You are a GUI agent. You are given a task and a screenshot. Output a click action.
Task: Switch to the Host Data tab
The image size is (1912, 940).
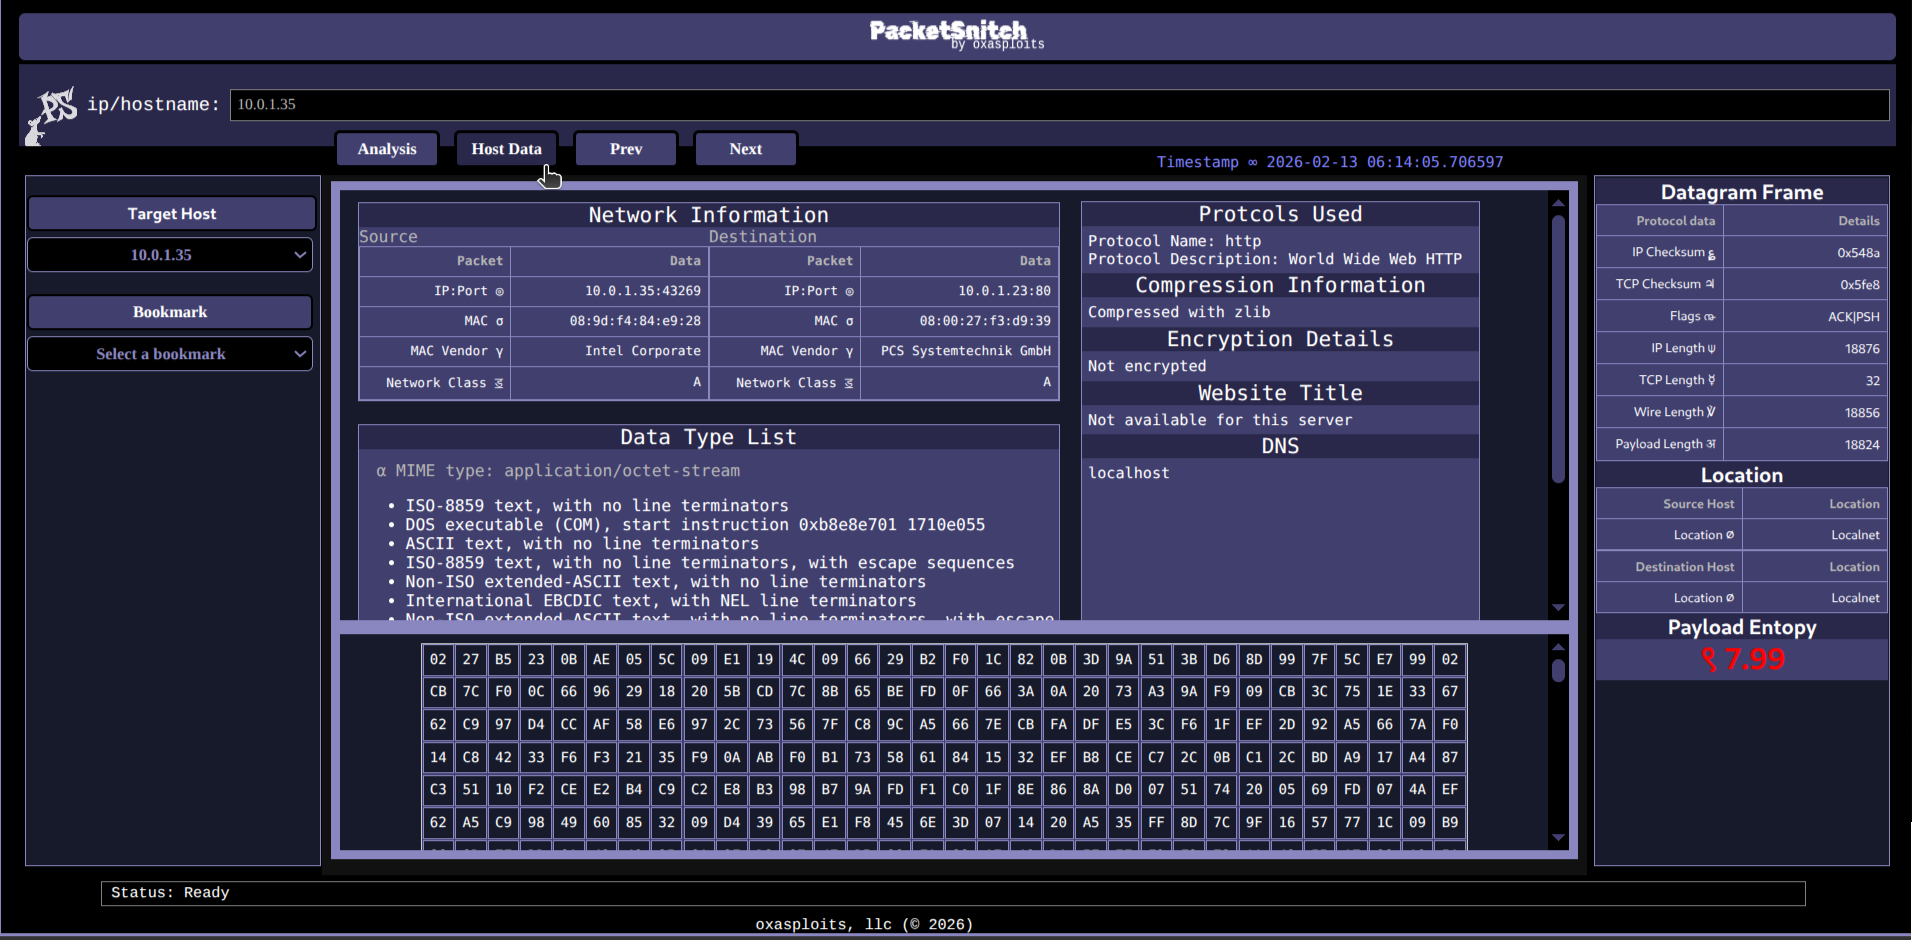tap(506, 149)
